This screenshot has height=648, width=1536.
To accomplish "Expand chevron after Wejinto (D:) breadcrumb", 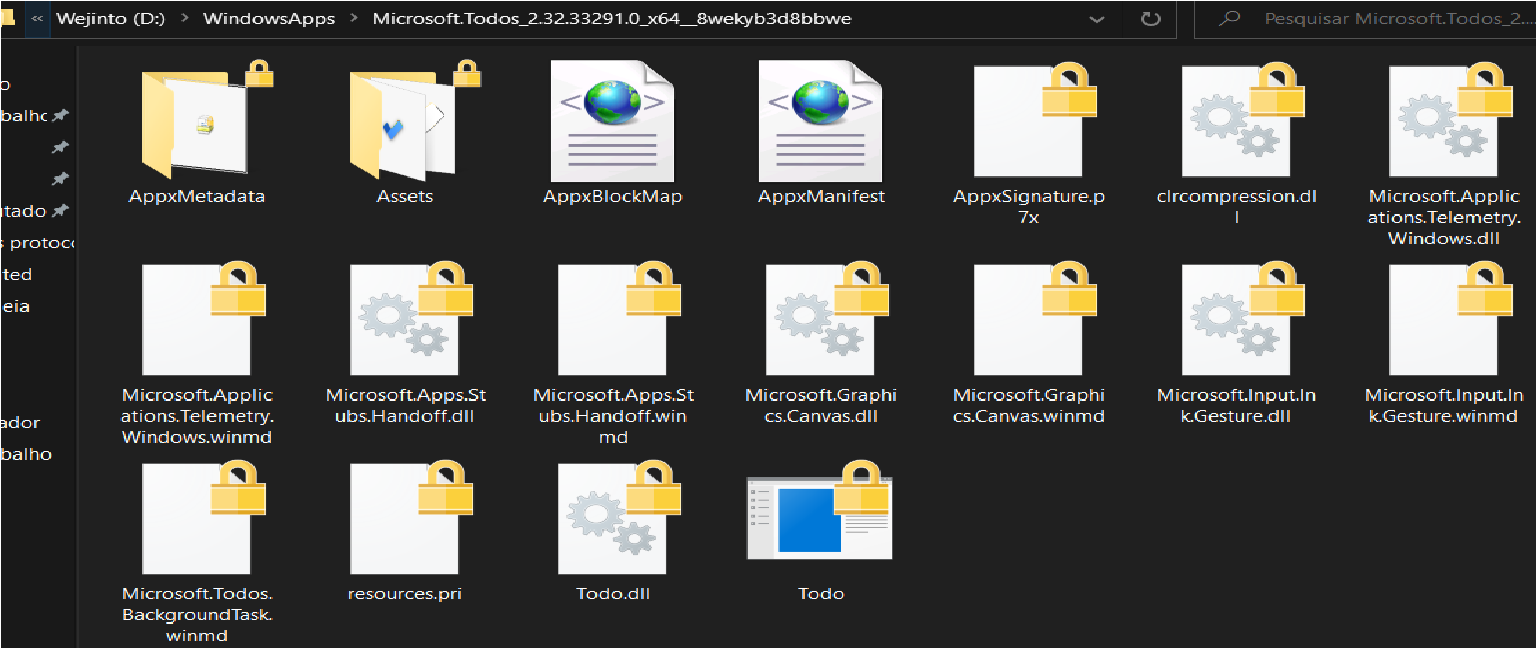I will (184, 19).
